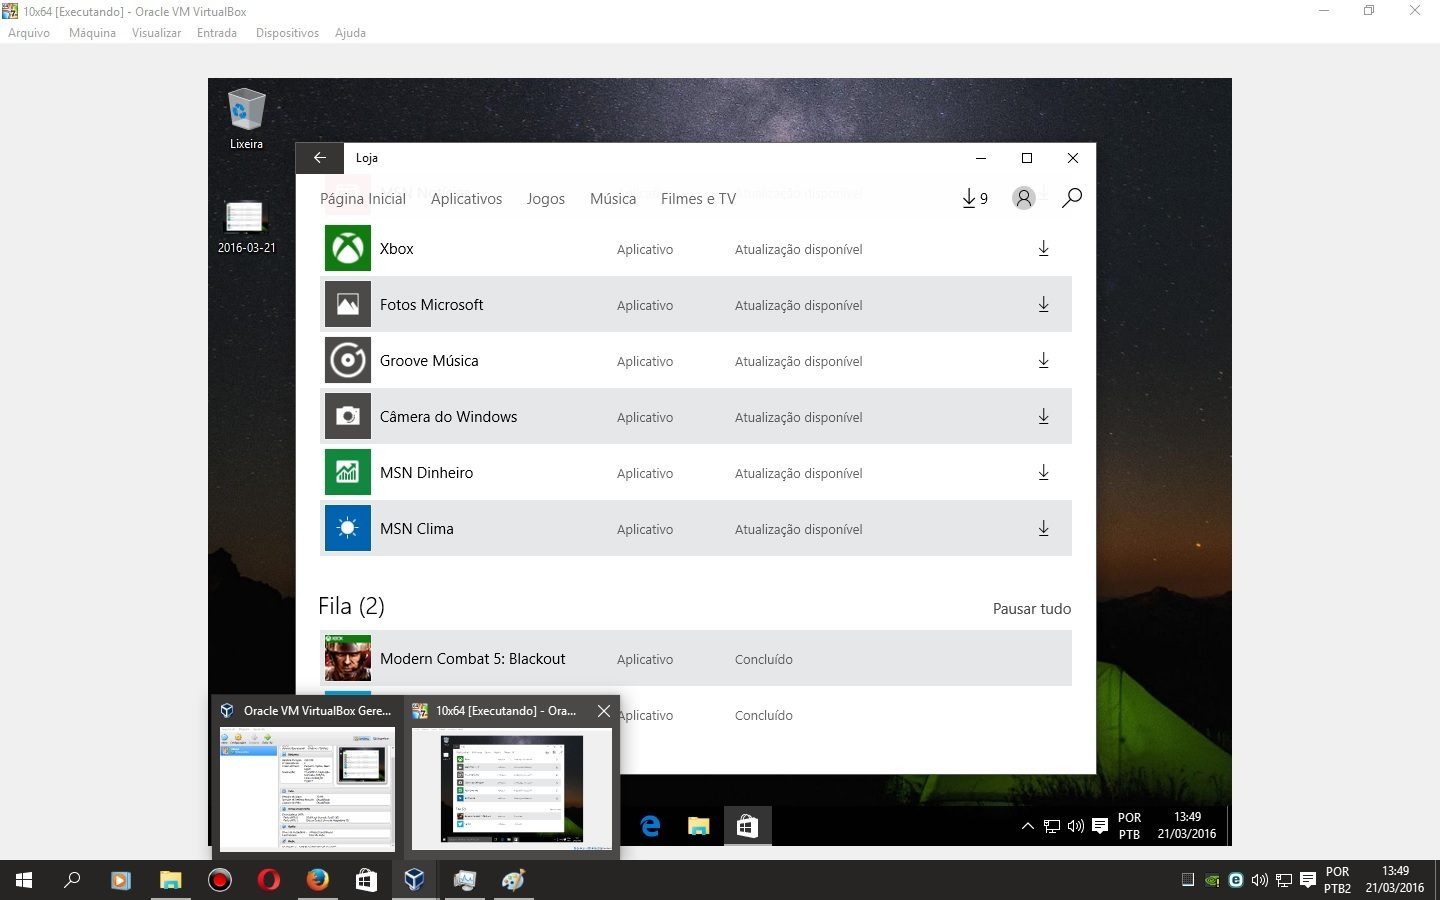Switch to Aplicativos tab
Screen dimensions: 1440x900
pos(466,199)
